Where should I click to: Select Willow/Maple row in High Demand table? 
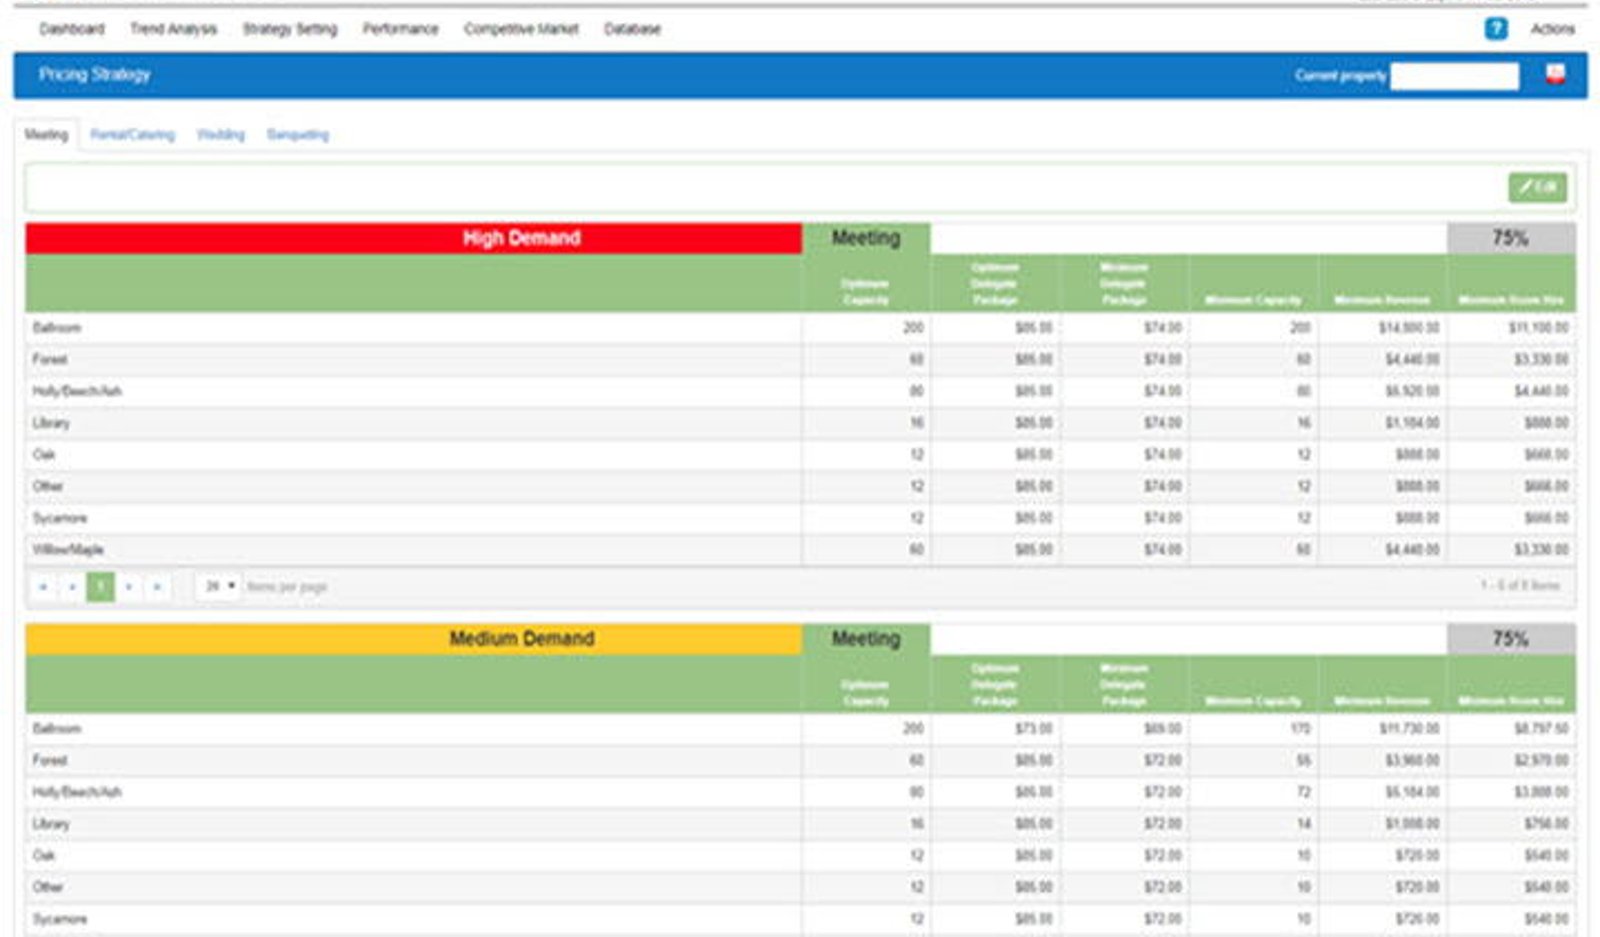point(800,550)
